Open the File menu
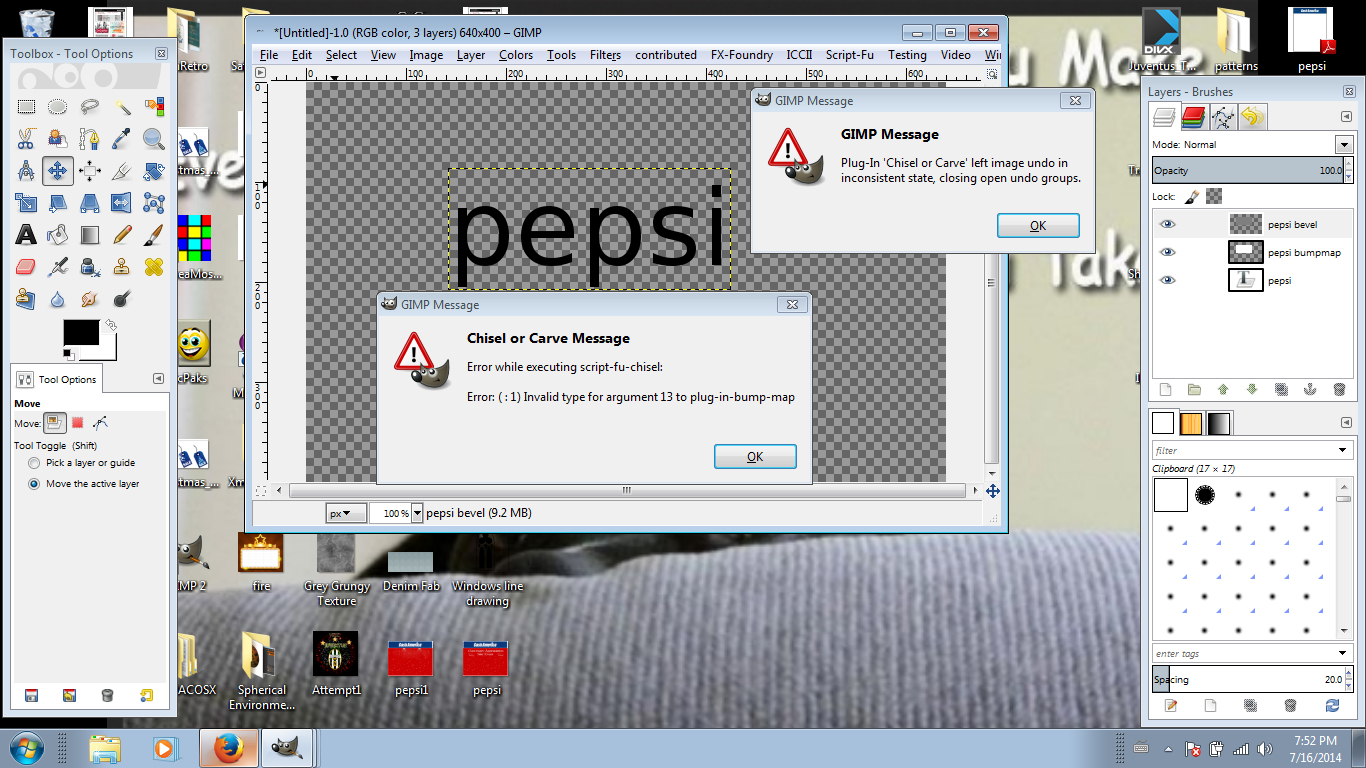 point(269,55)
